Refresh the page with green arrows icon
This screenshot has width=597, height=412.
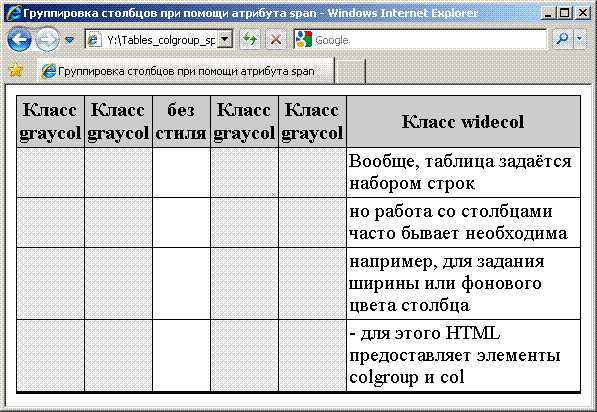coord(250,39)
